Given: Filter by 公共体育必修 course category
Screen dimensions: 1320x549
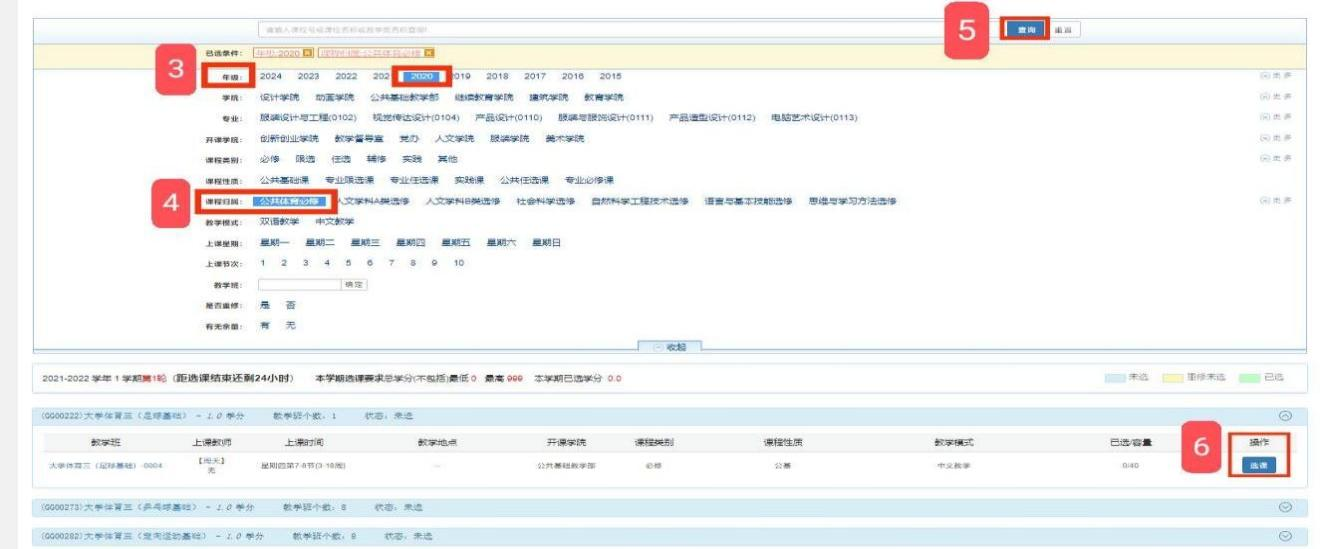Looking at the screenshot, I should pyautogui.click(x=291, y=201).
